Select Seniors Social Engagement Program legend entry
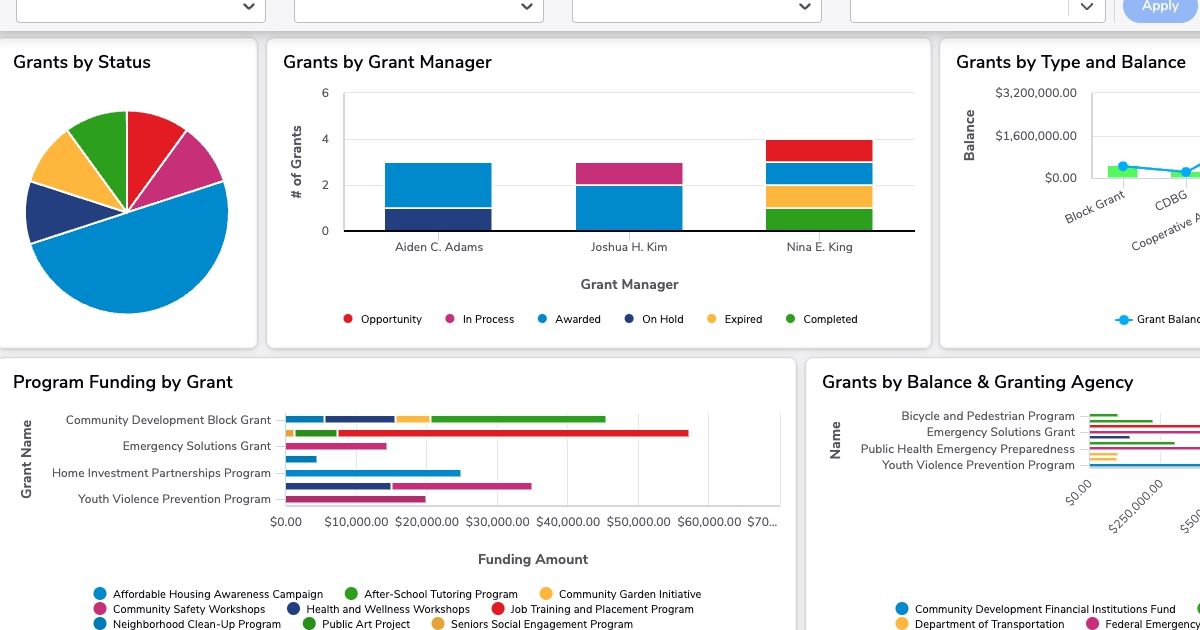1200x630 pixels. click(x=532, y=624)
